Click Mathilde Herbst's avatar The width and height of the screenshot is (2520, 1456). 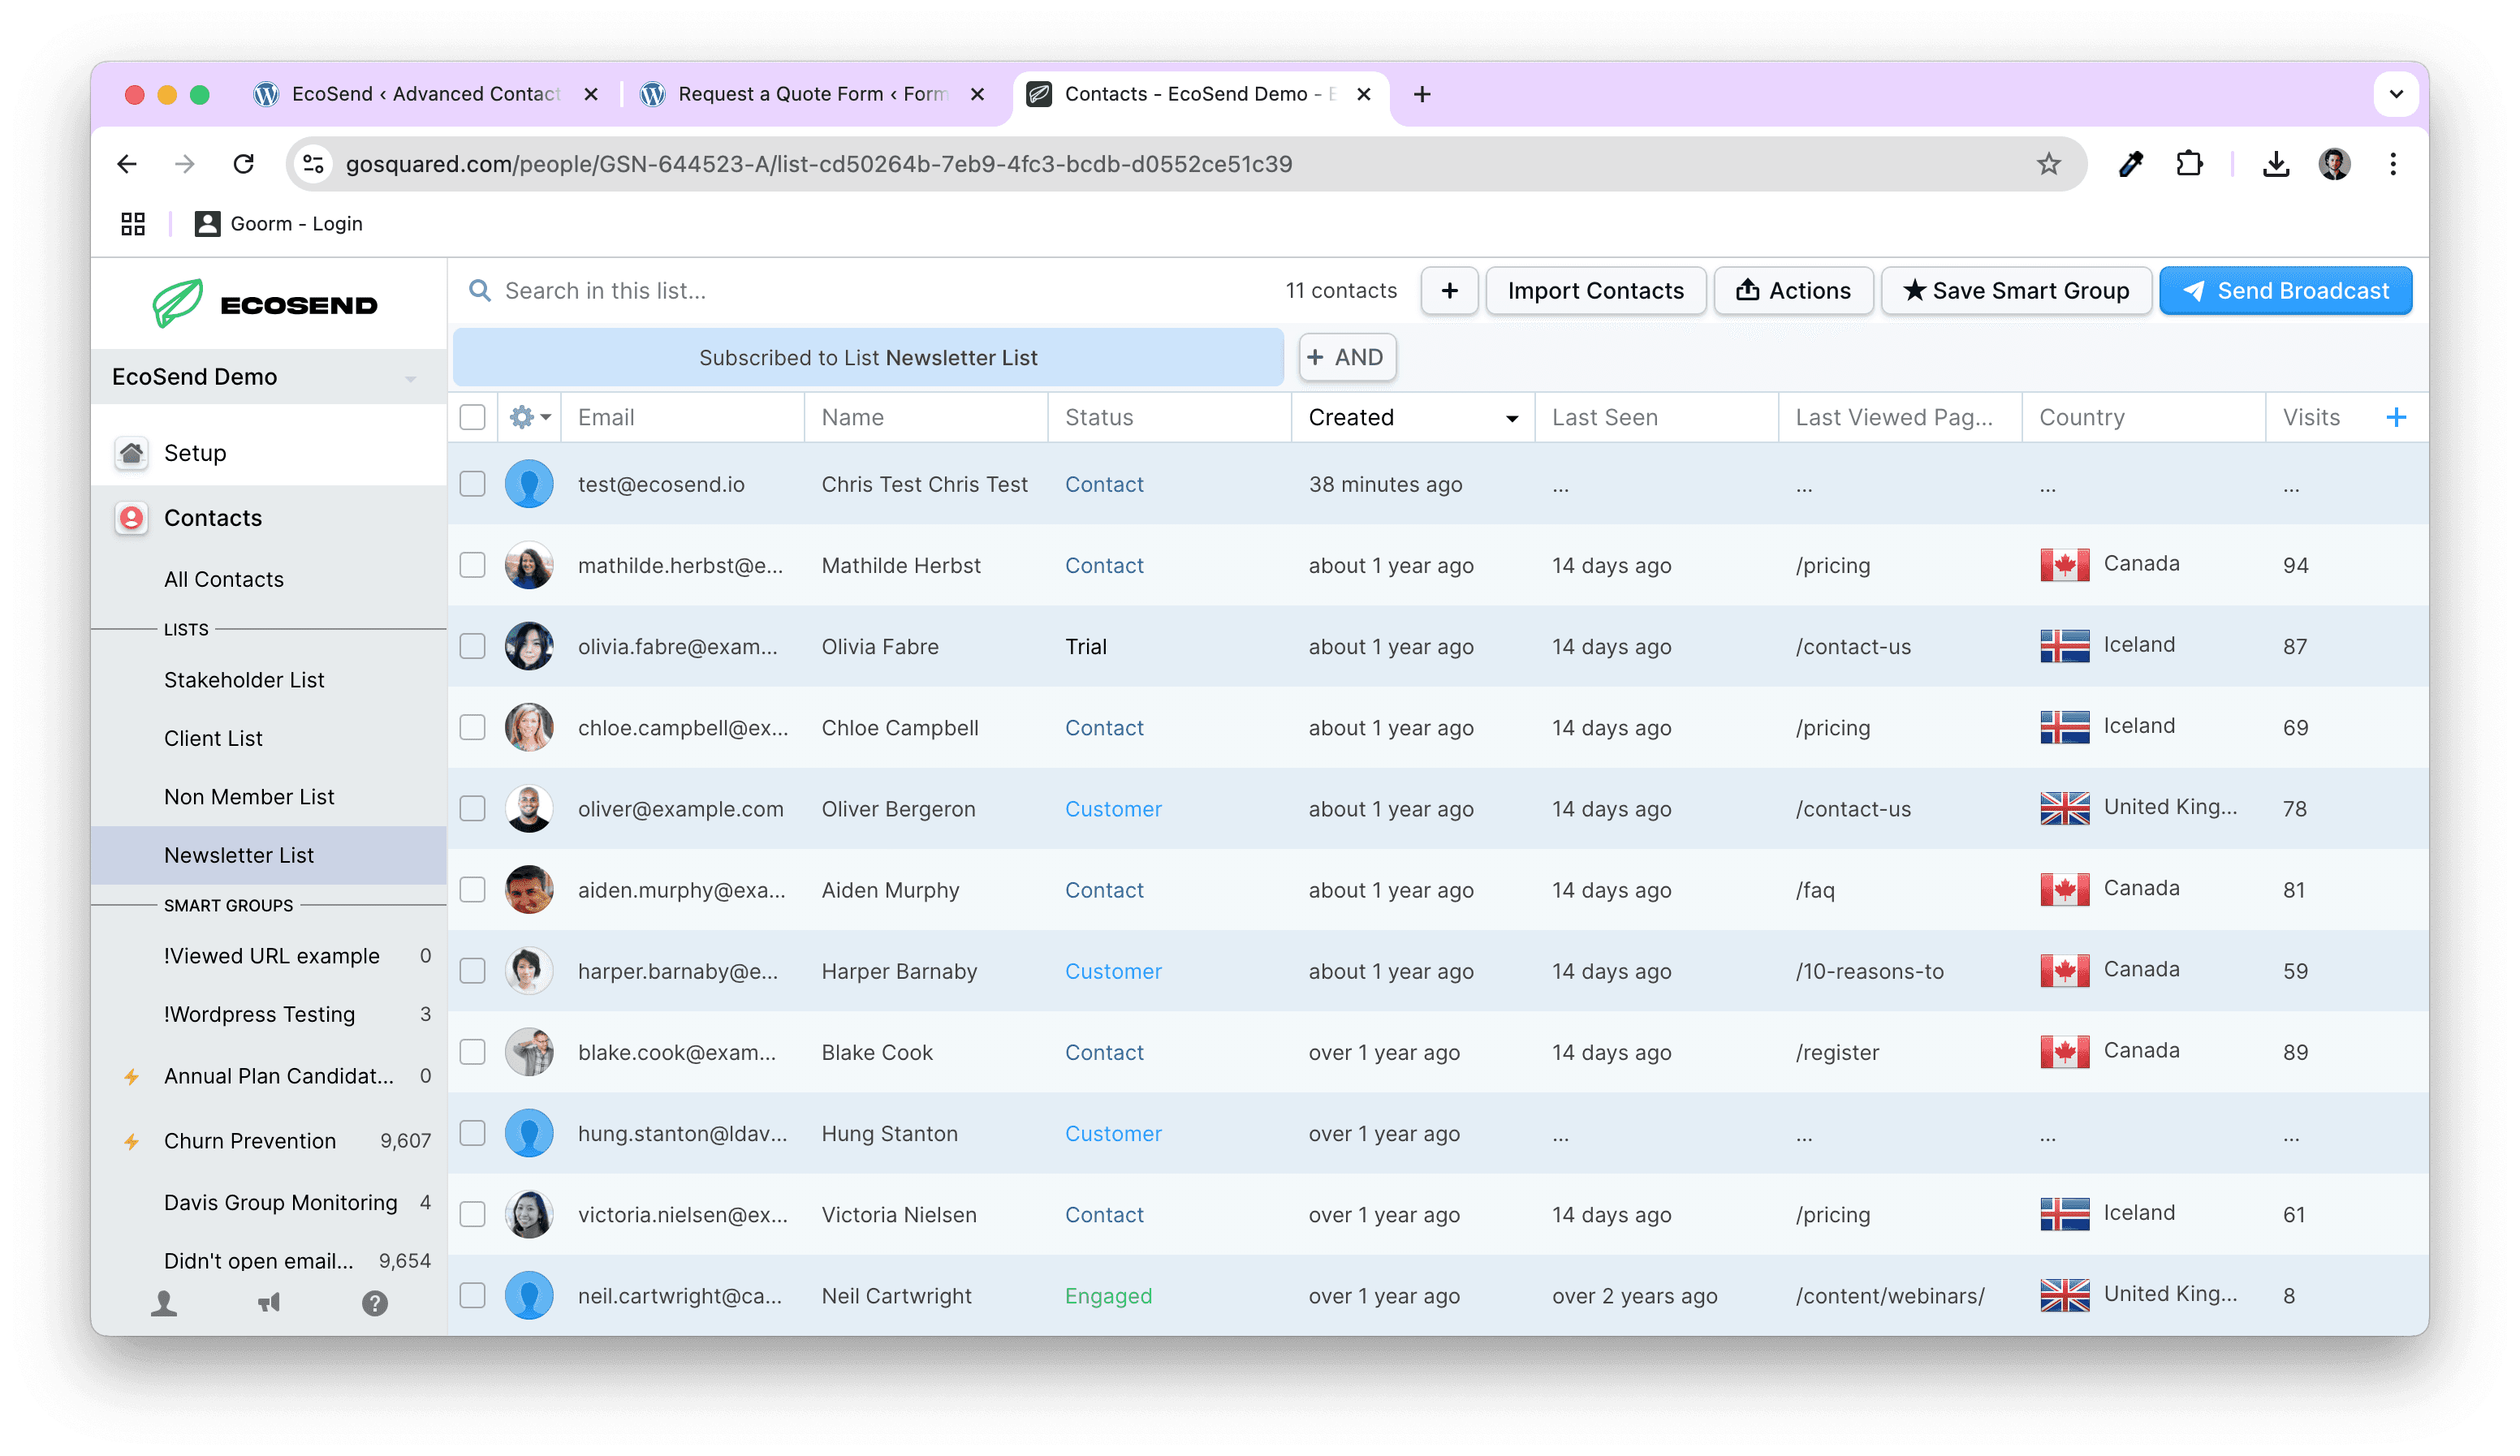click(x=529, y=565)
